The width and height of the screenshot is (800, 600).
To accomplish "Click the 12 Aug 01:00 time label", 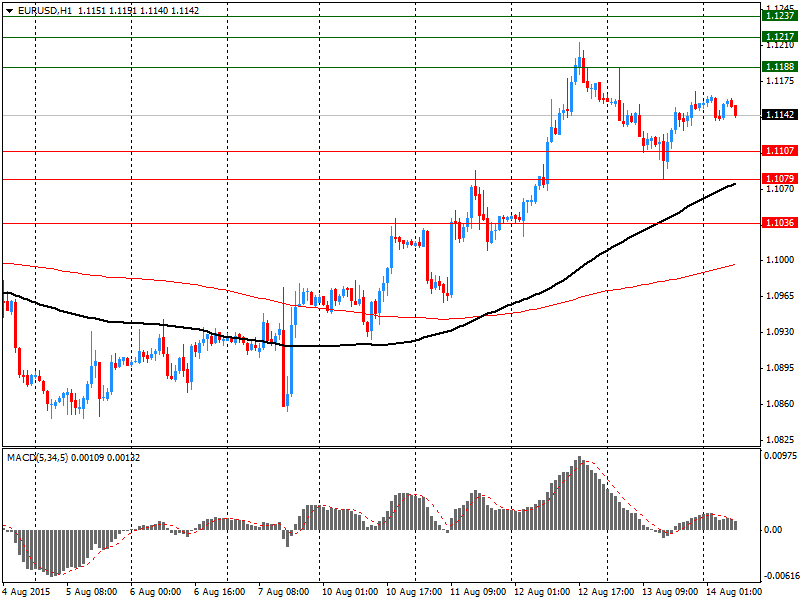I will [542, 592].
